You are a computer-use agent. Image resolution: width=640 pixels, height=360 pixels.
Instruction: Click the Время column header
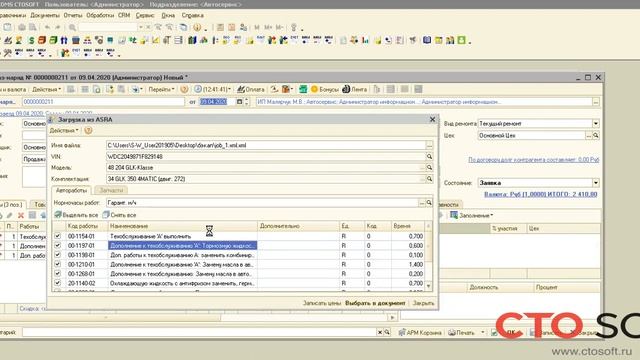pos(408,226)
